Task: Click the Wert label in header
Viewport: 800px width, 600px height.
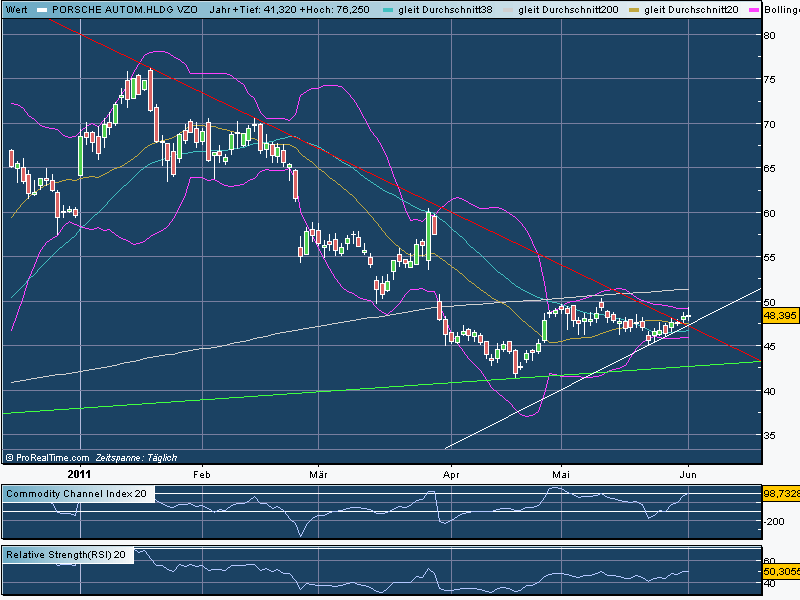Action: click(x=16, y=9)
